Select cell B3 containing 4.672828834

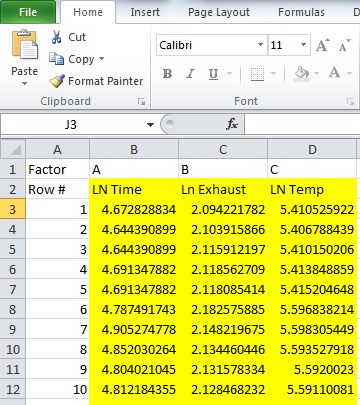pos(134,209)
